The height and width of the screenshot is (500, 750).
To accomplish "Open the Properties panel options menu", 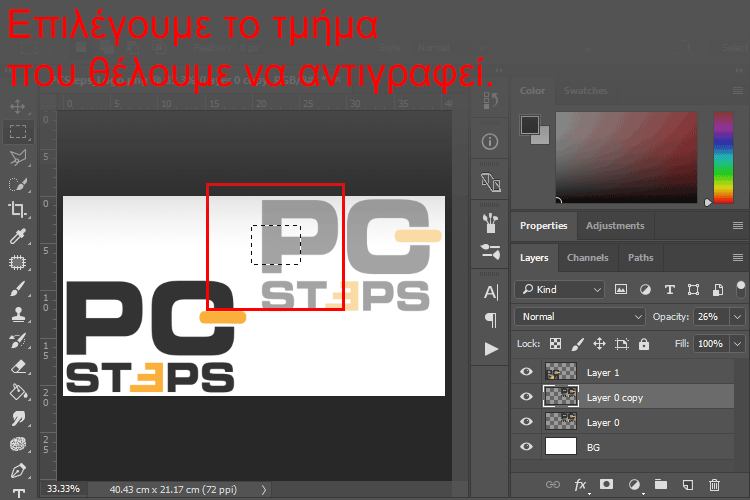I will click(x=738, y=226).
